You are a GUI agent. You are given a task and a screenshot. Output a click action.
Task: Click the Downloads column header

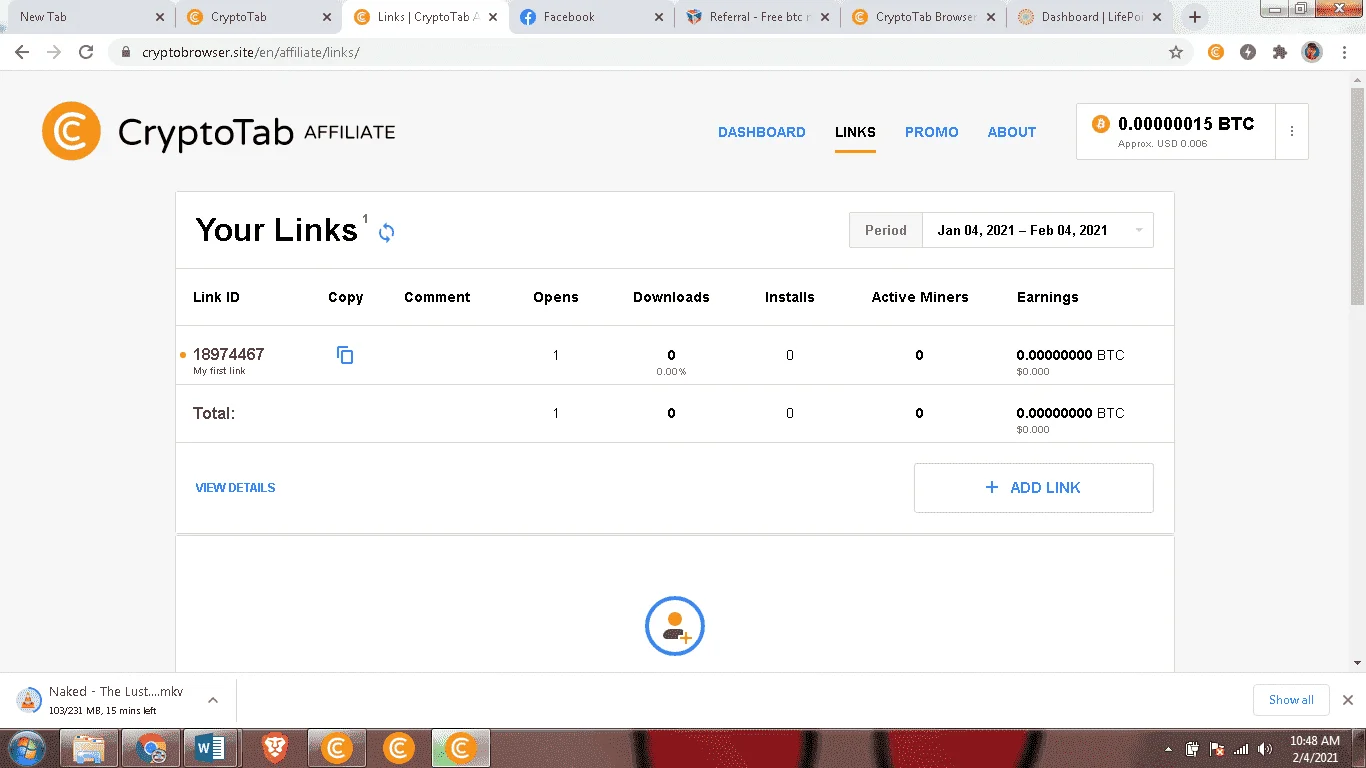click(671, 297)
